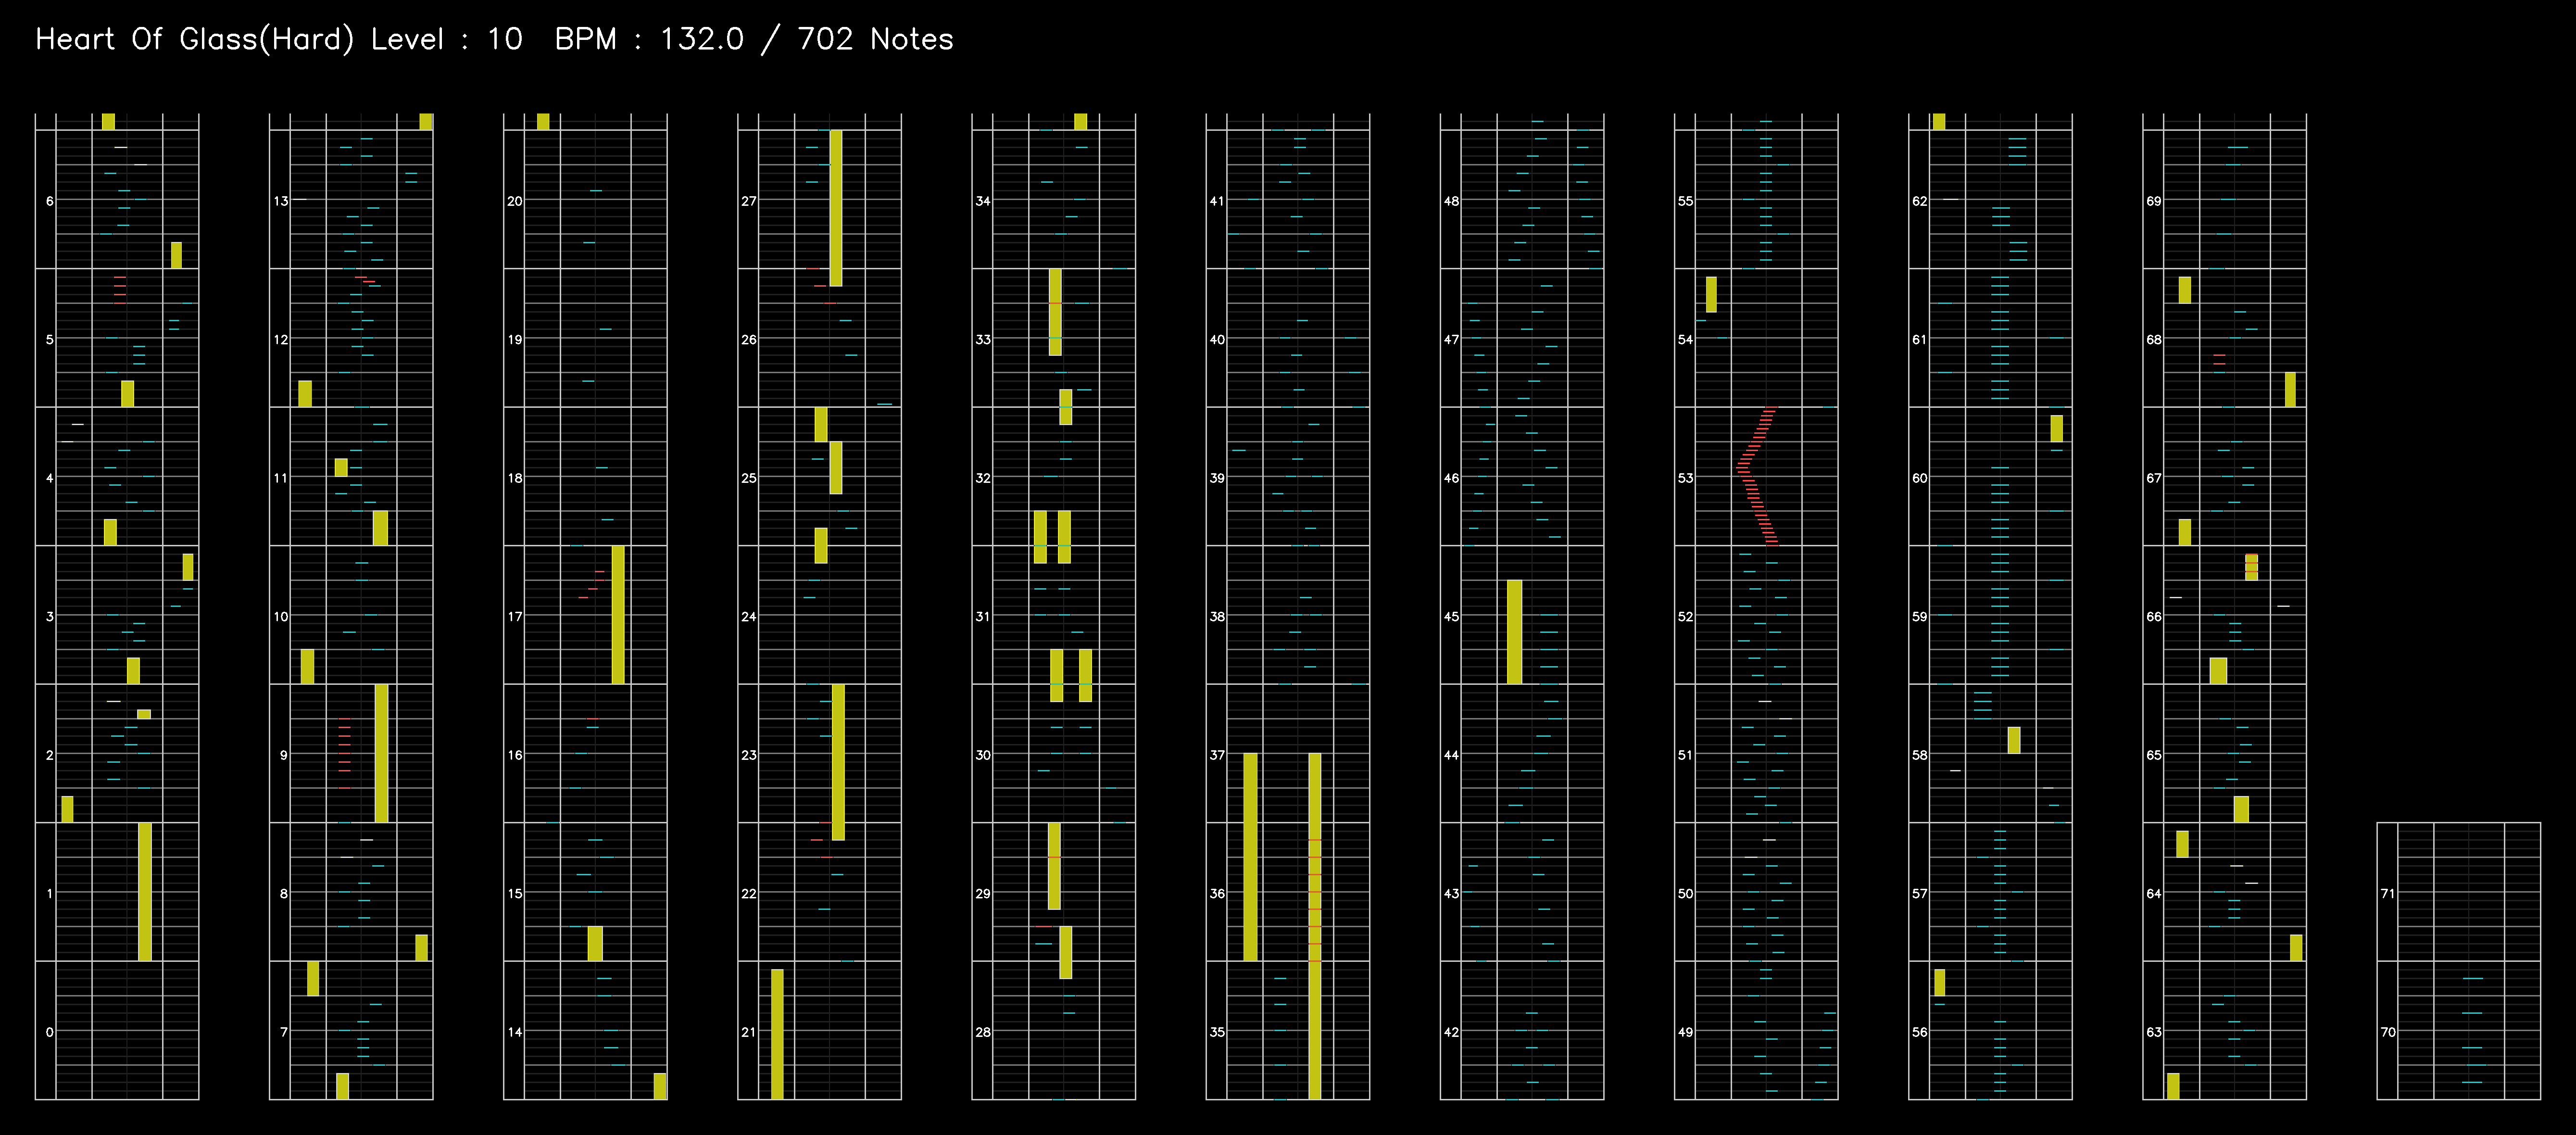Click measure number 70 label

pyautogui.click(x=2387, y=1032)
